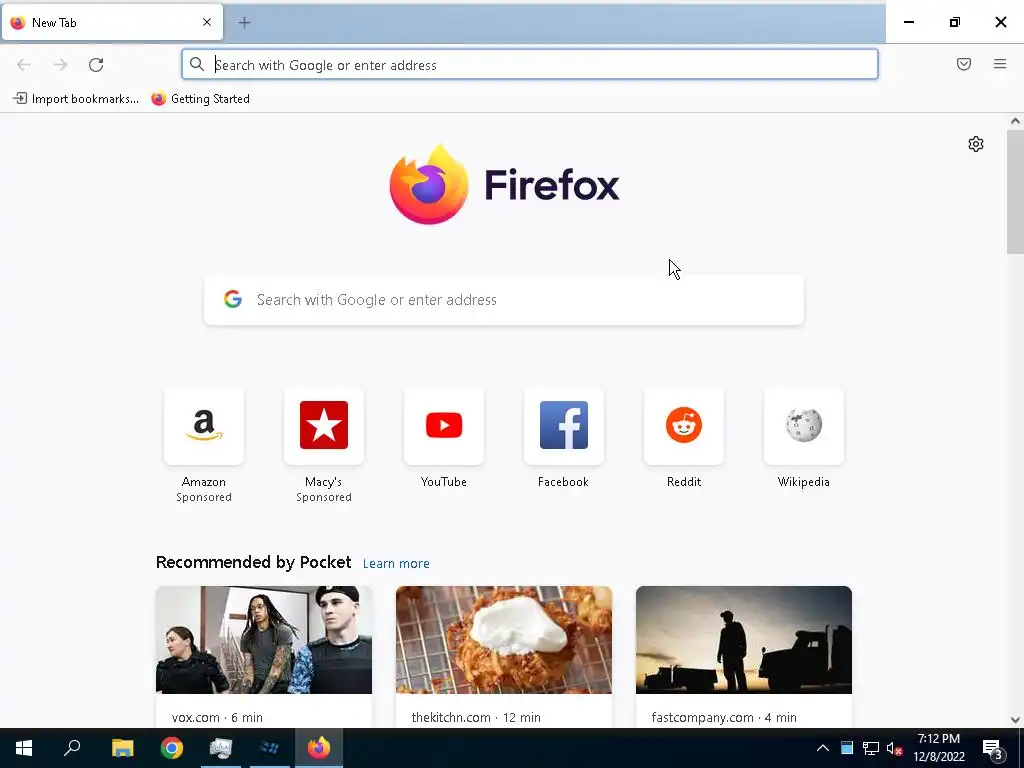Click the Back navigation arrow
This screenshot has height=768, width=1024.
[24, 65]
